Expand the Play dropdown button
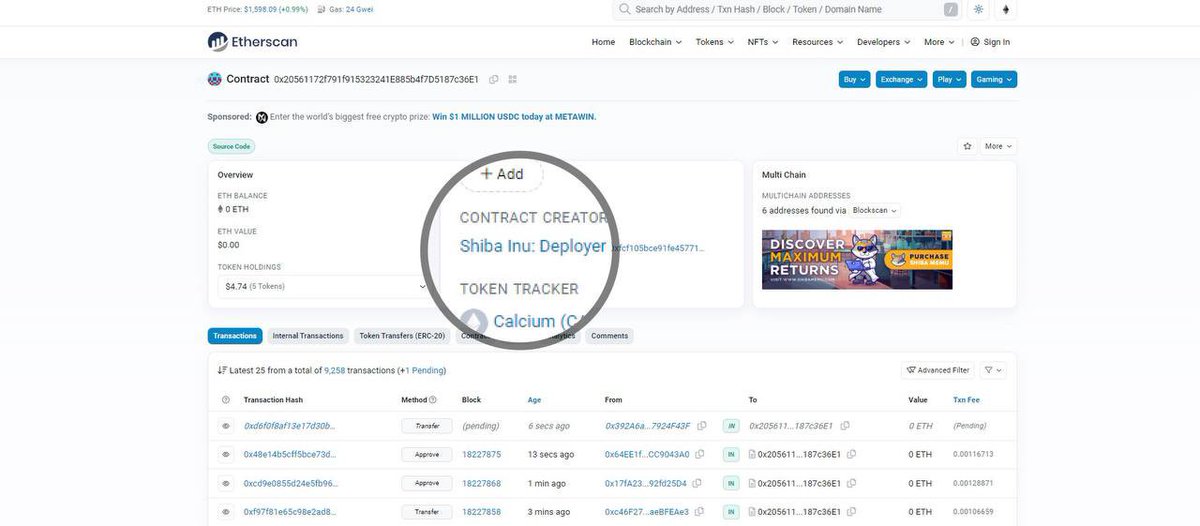Image resolution: width=1200 pixels, height=526 pixels. click(948, 79)
